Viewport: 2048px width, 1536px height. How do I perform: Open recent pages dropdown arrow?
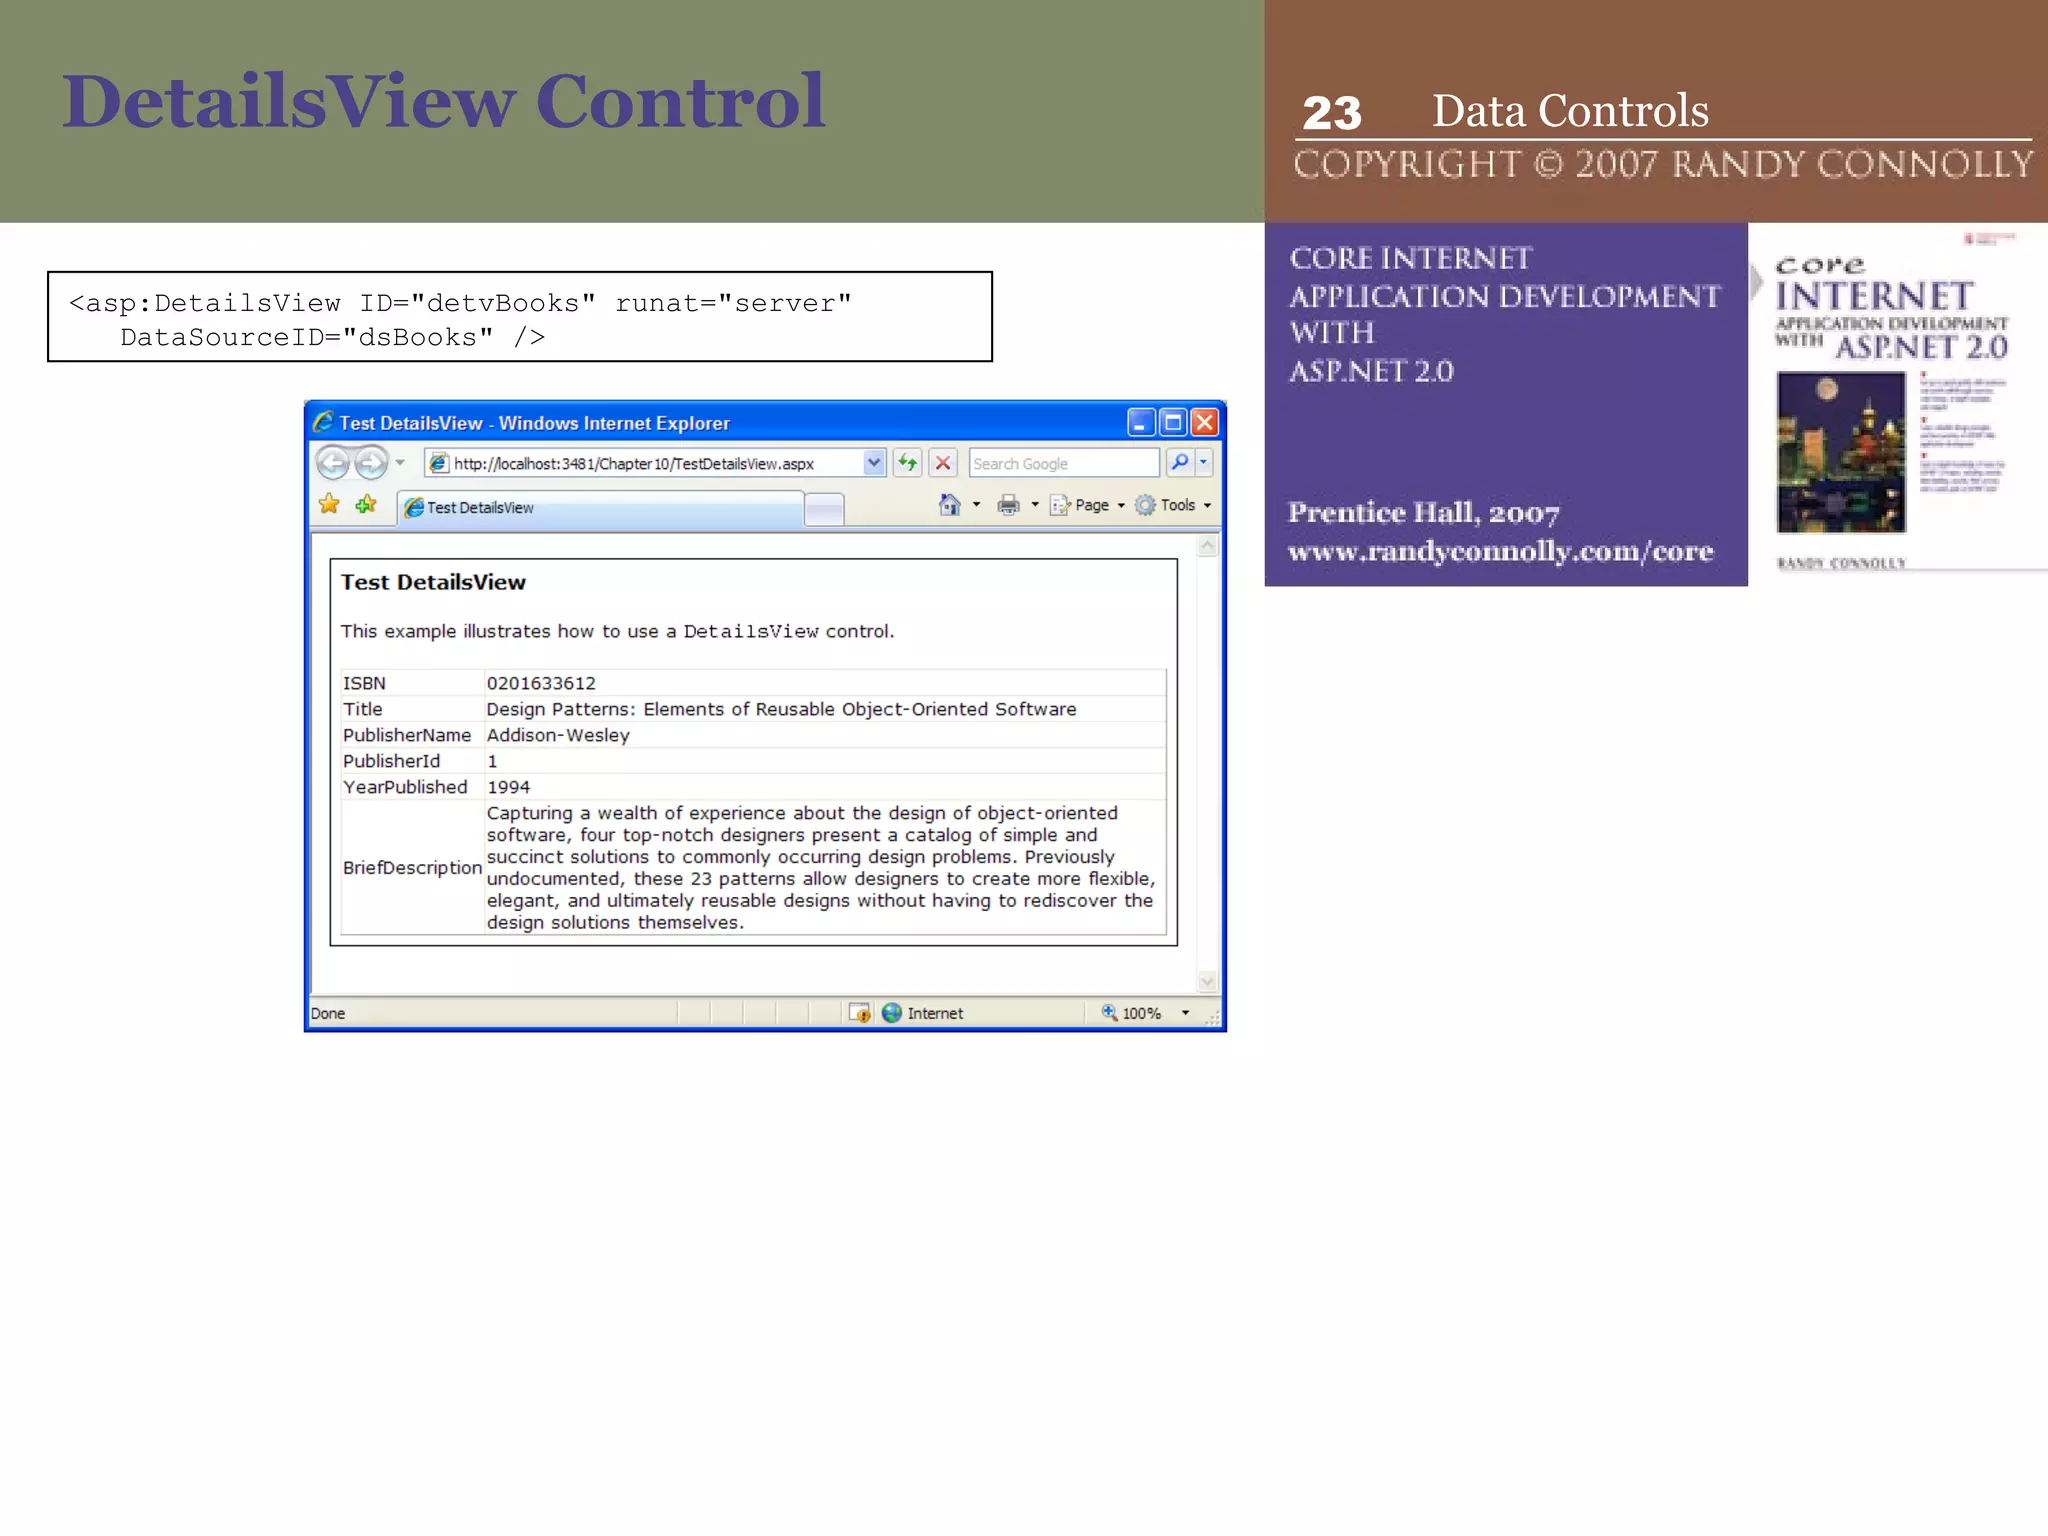tap(400, 463)
